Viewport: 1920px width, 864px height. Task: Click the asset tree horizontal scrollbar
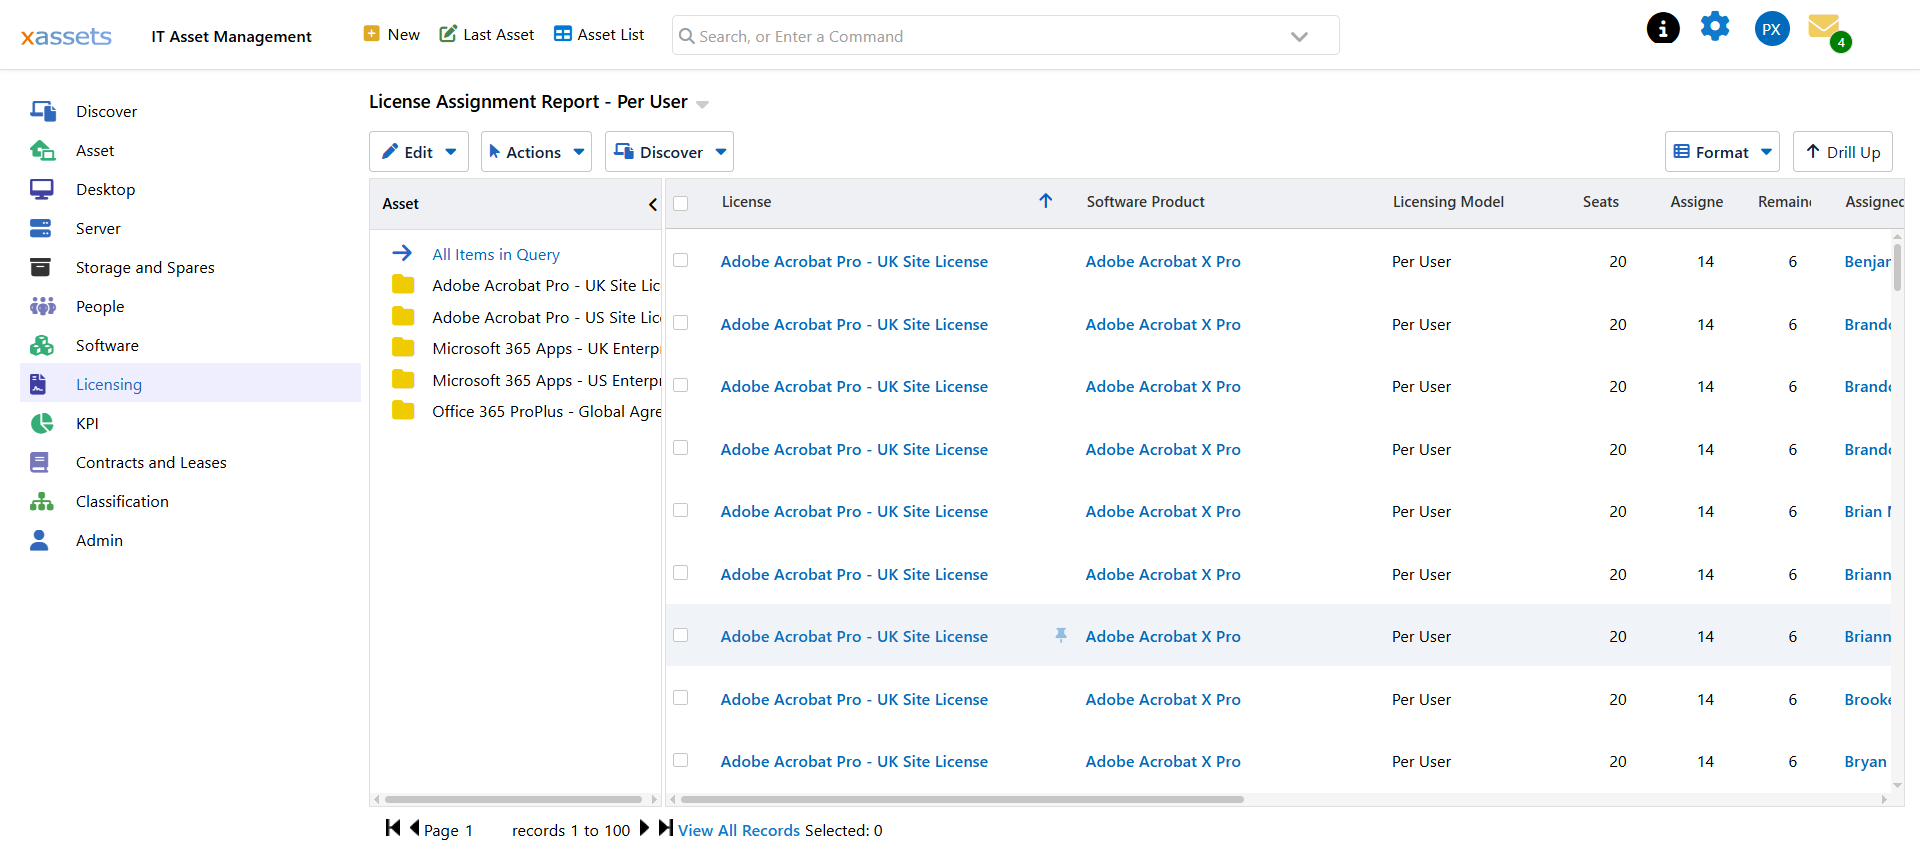coord(513,799)
